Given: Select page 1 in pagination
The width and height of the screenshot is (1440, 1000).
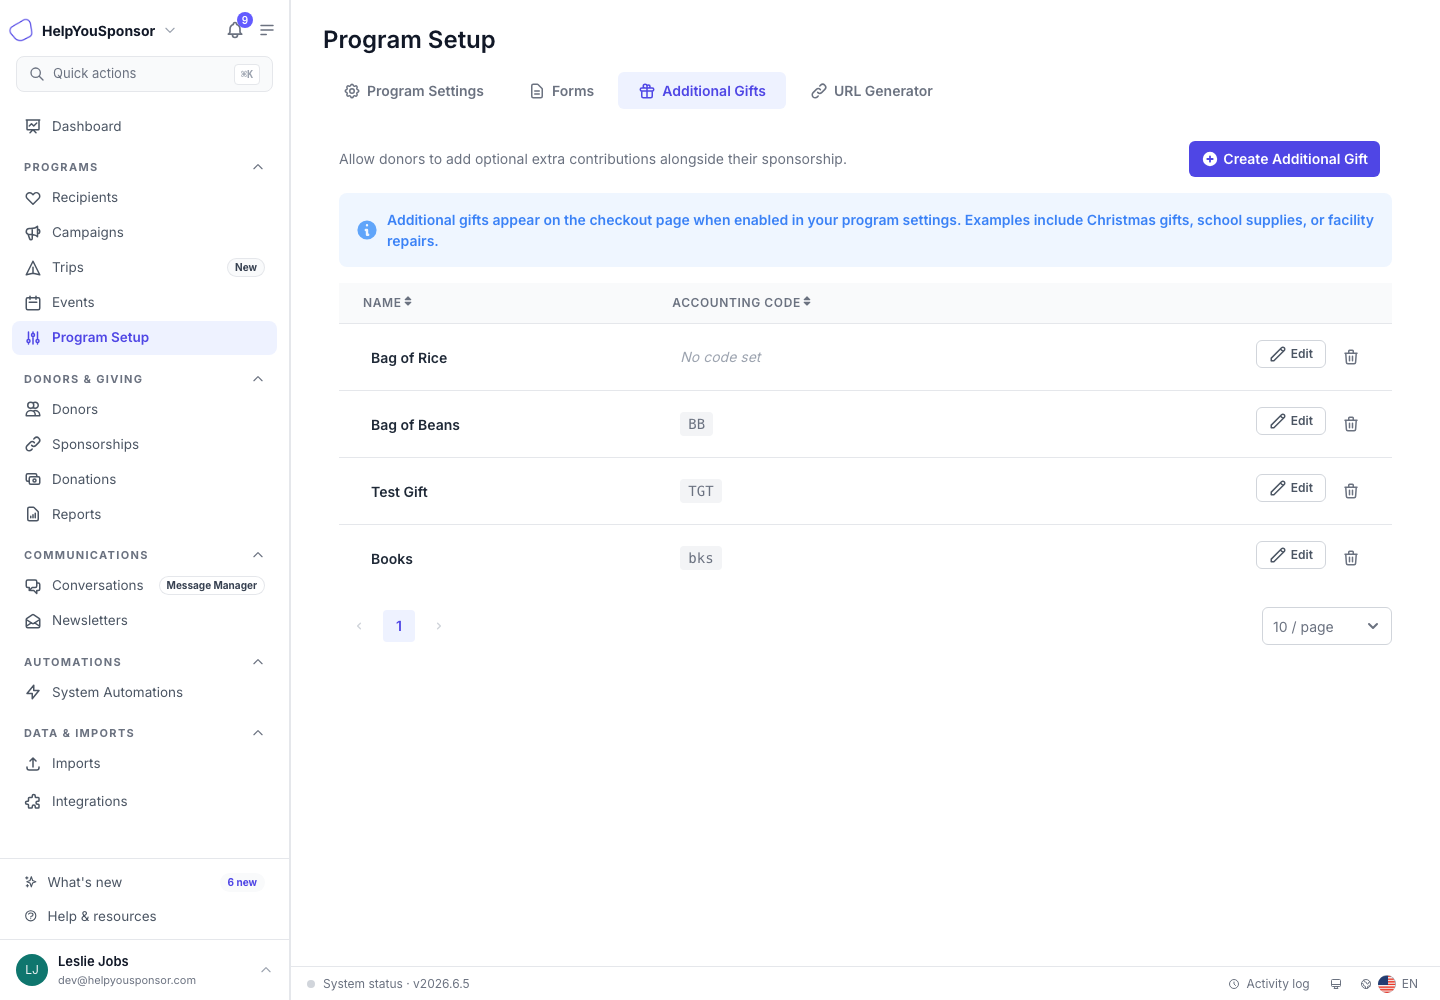Looking at the screenshot, I should pyautogui.click(x=399, y=626).
